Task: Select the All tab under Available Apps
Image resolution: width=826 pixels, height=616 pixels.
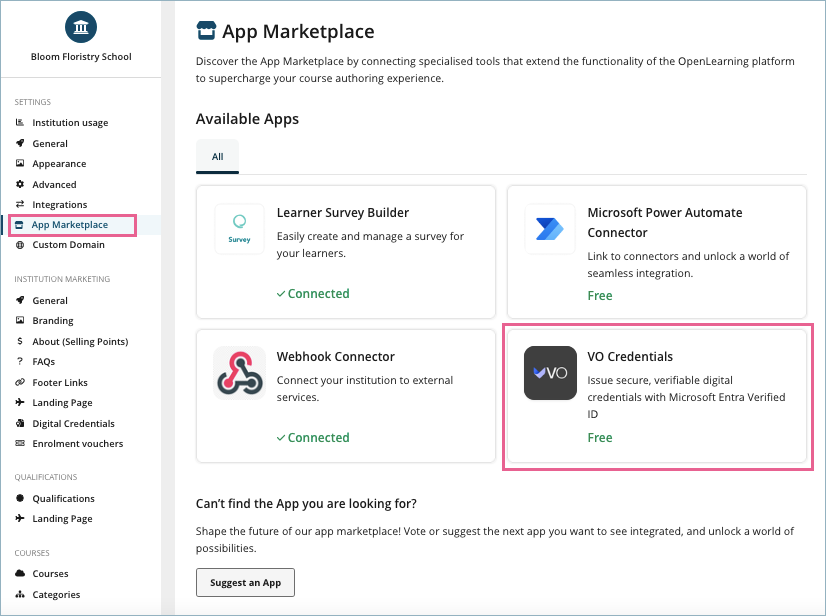Action: 217,157
